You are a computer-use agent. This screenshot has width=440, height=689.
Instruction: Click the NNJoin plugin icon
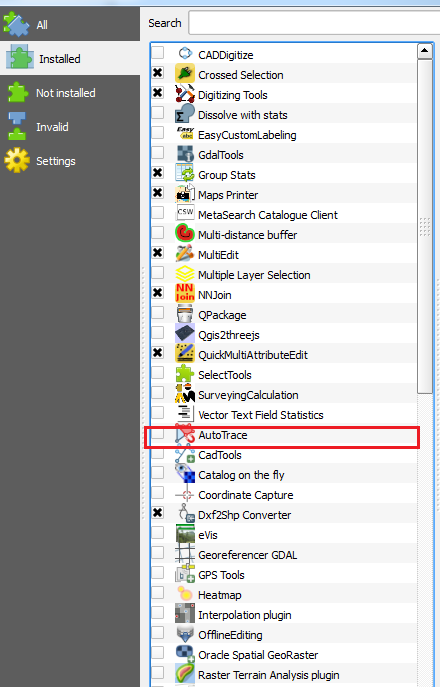pos(185,293)
